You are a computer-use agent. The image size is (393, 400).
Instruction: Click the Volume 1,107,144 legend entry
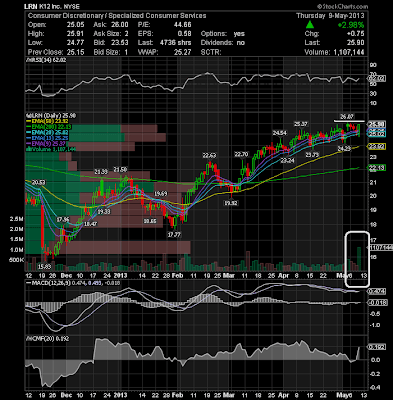click(51, 149)
